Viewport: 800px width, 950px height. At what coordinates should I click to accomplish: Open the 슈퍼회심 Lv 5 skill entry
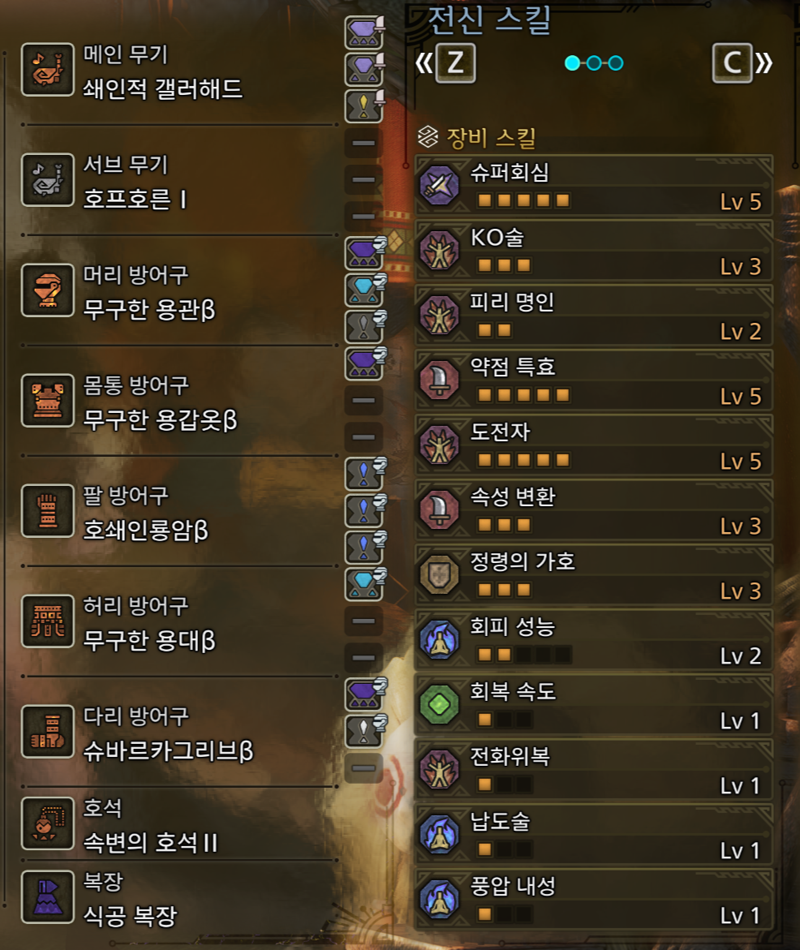click(x=594, y=186)
